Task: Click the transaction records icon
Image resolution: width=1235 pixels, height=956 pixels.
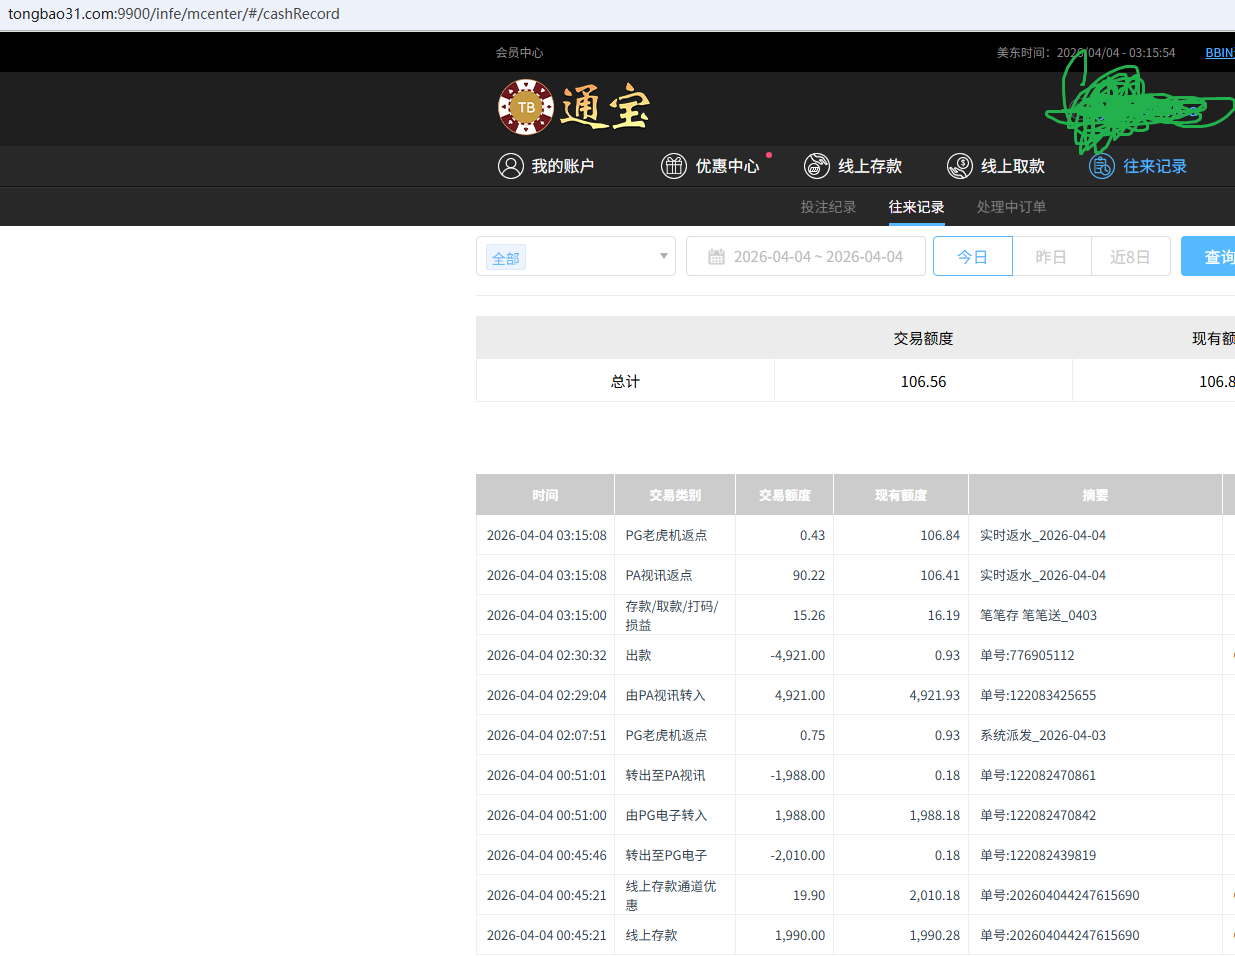Action: click(x=1102, y=166)
